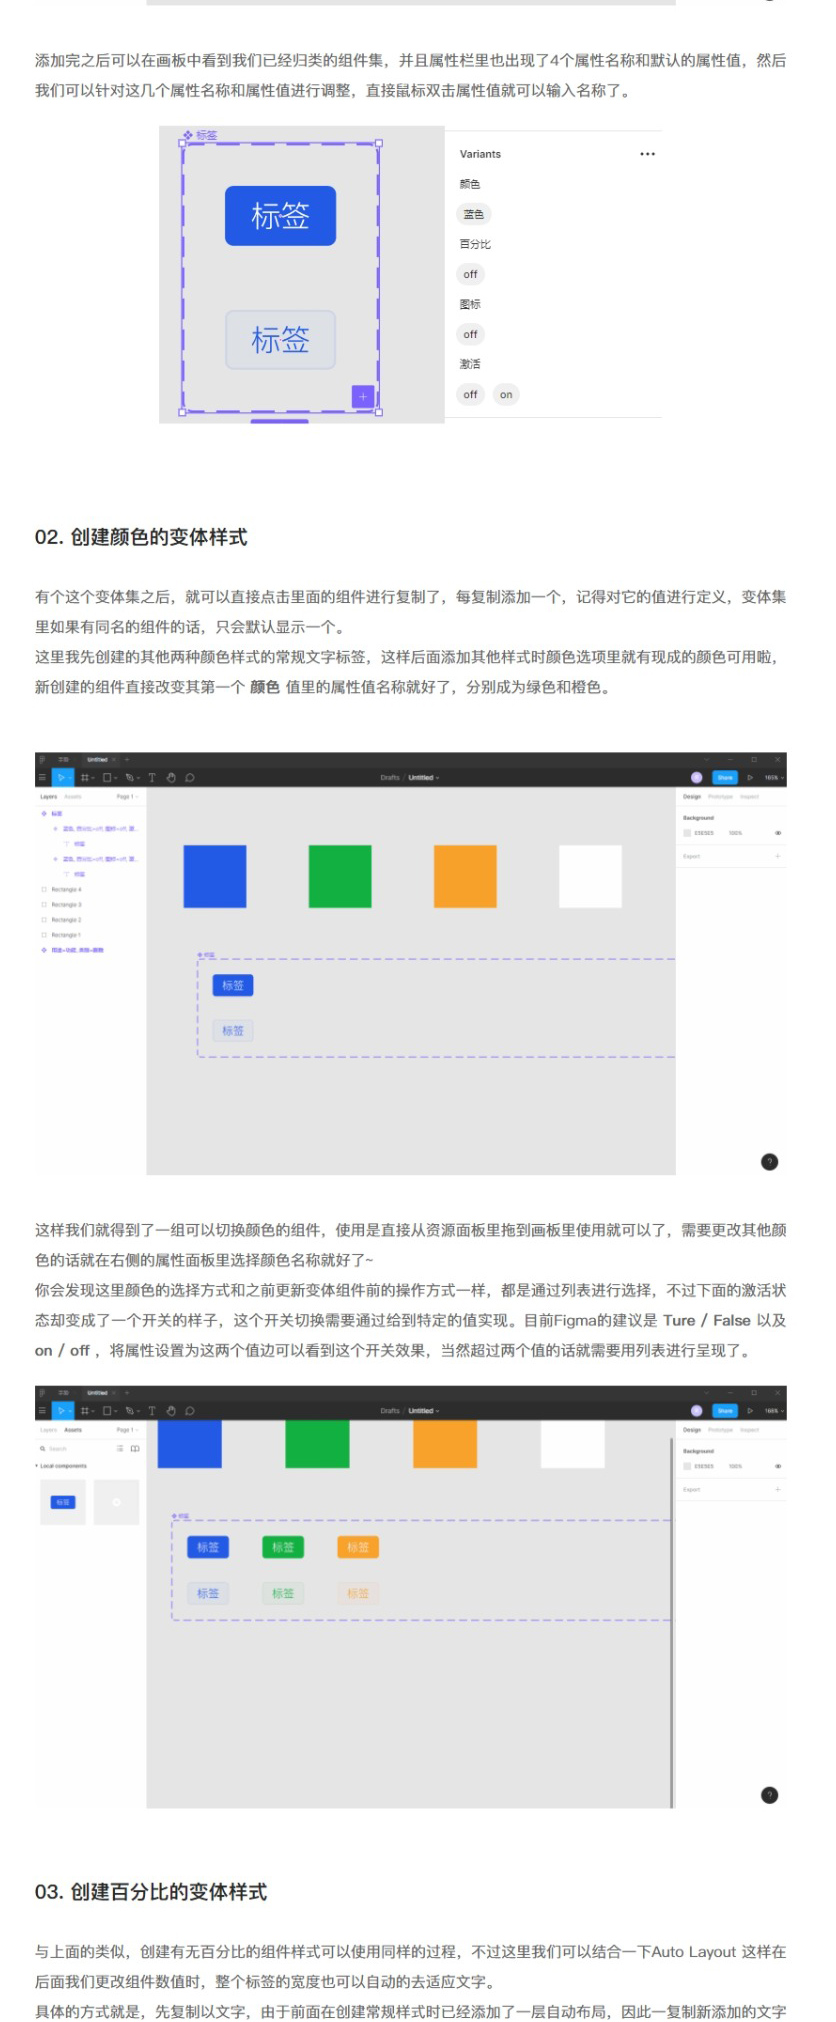Open the Variants panel three-dot menu
This screenshot has height=2022, width=836.
click(x=647, y=154)
